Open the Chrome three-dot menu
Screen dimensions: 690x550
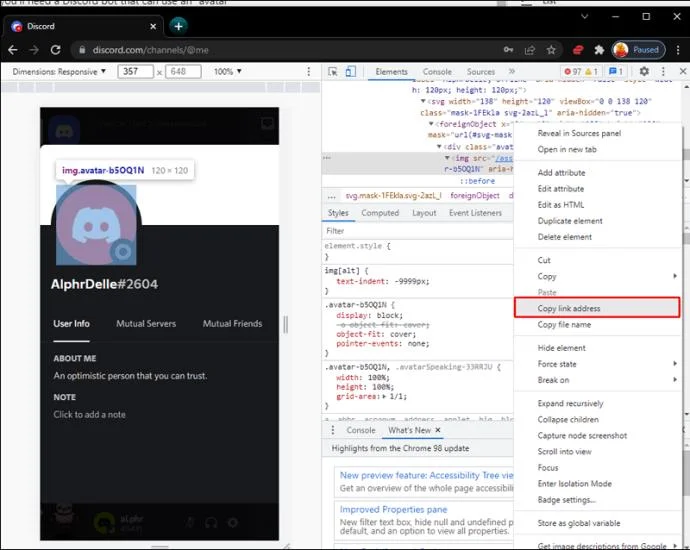pos(678,50)
